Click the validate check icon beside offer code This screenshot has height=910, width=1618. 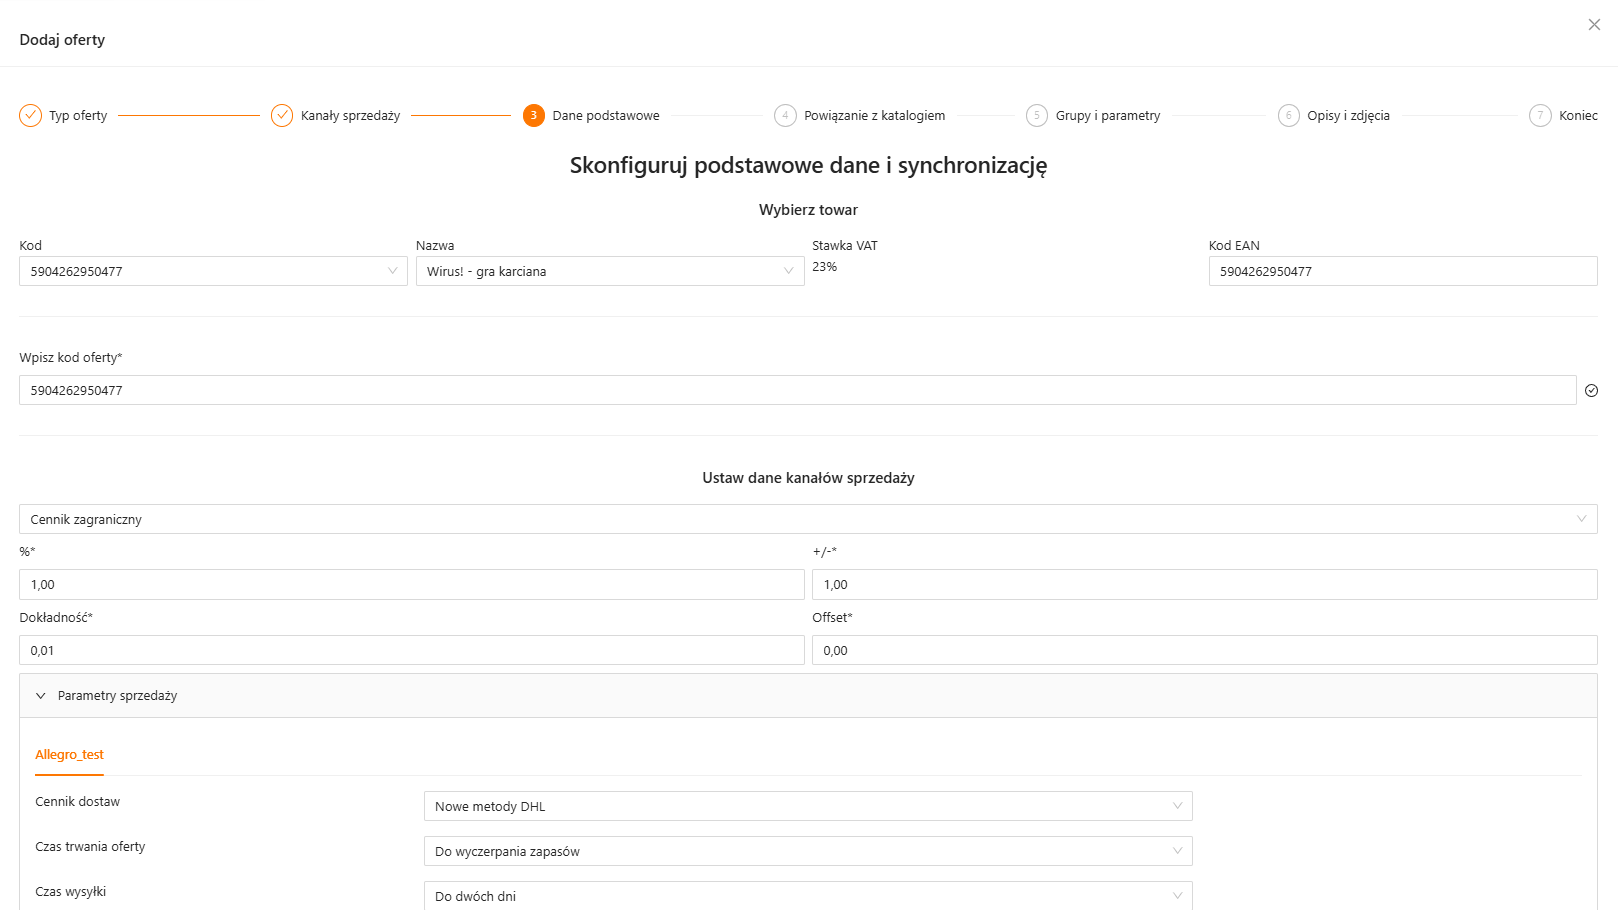(x=1591, y=391)
